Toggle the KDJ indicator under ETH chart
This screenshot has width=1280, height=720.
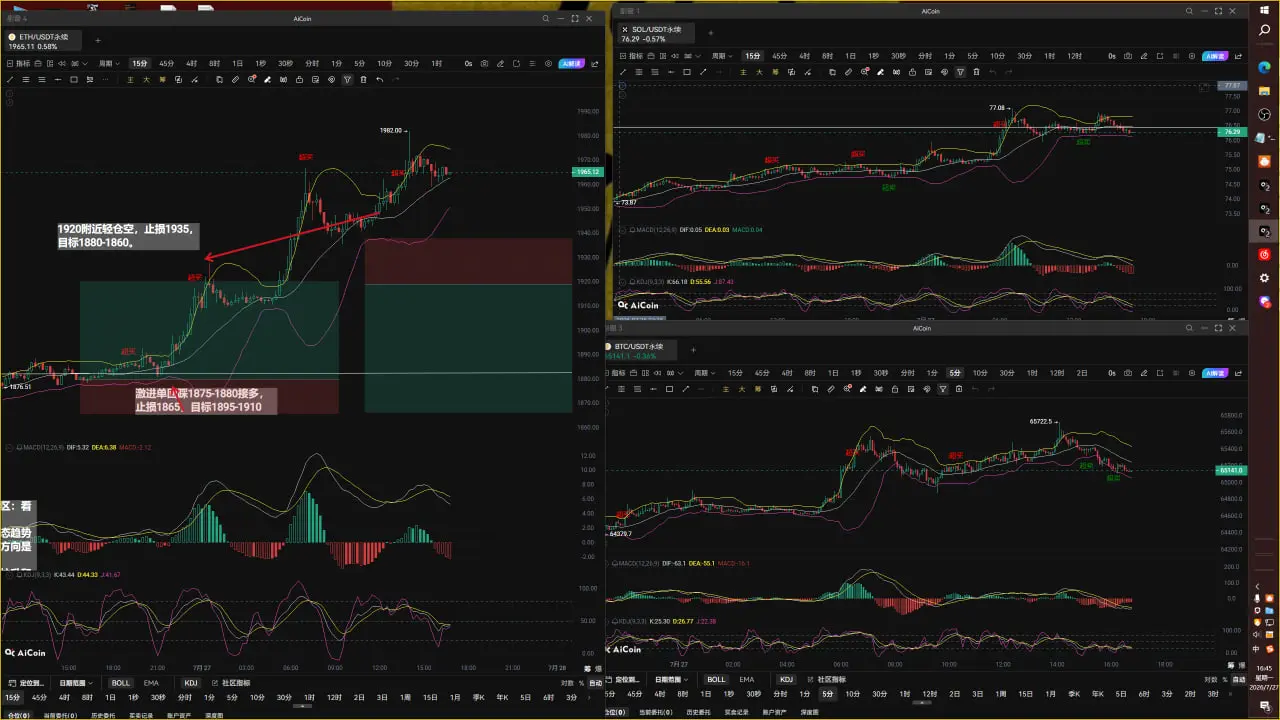(190, 683)
